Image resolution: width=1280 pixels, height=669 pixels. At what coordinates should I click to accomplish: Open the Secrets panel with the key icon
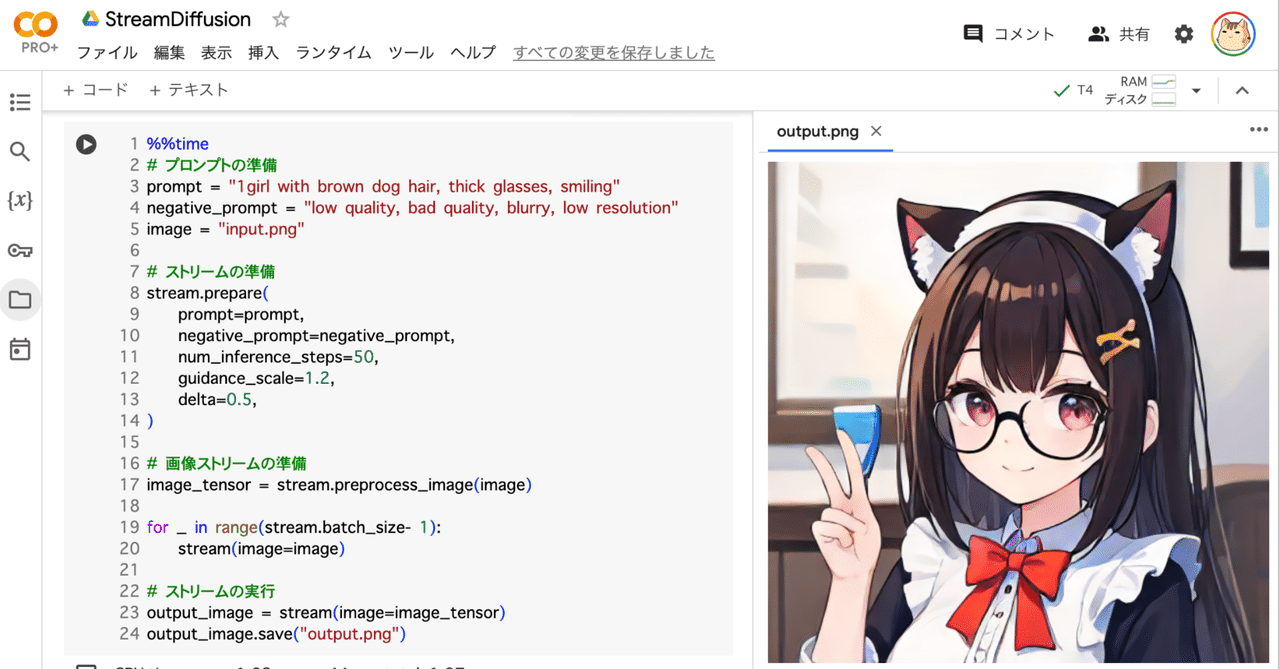(x=20, y=250)
